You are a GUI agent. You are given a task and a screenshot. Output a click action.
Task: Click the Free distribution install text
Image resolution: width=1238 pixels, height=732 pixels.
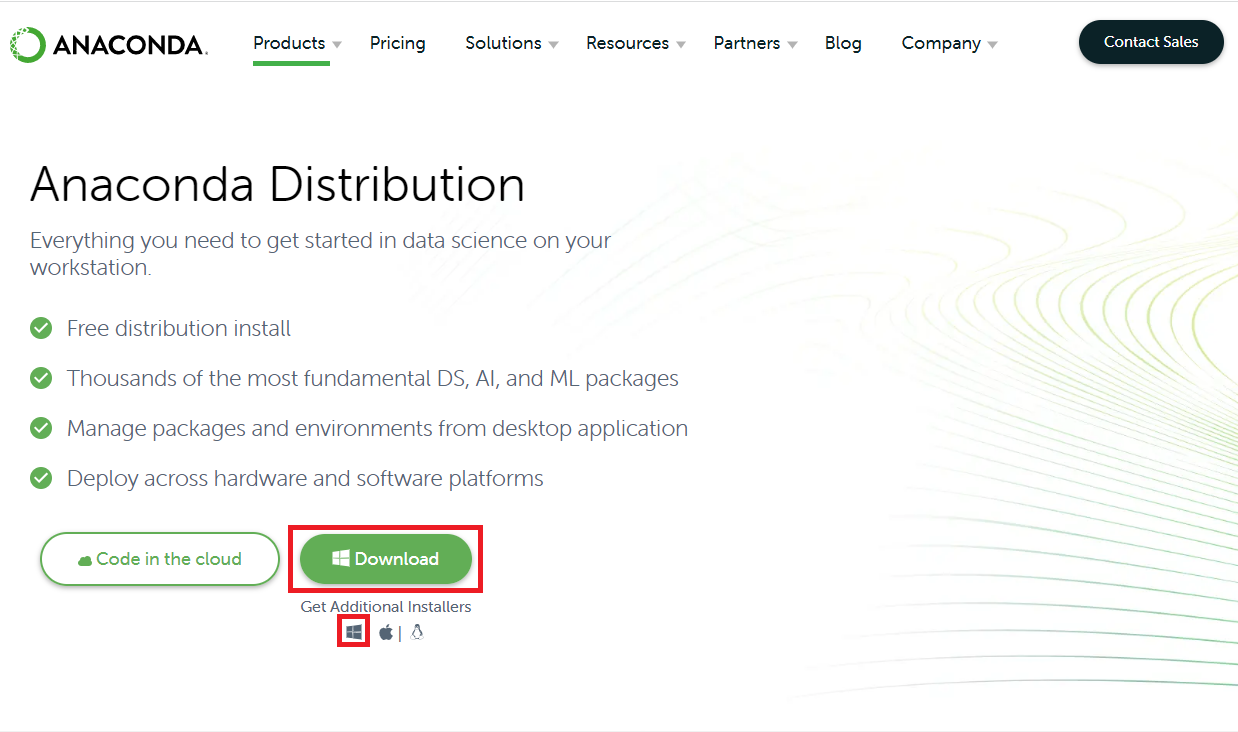pyautogui.click(x=179, y=328)
